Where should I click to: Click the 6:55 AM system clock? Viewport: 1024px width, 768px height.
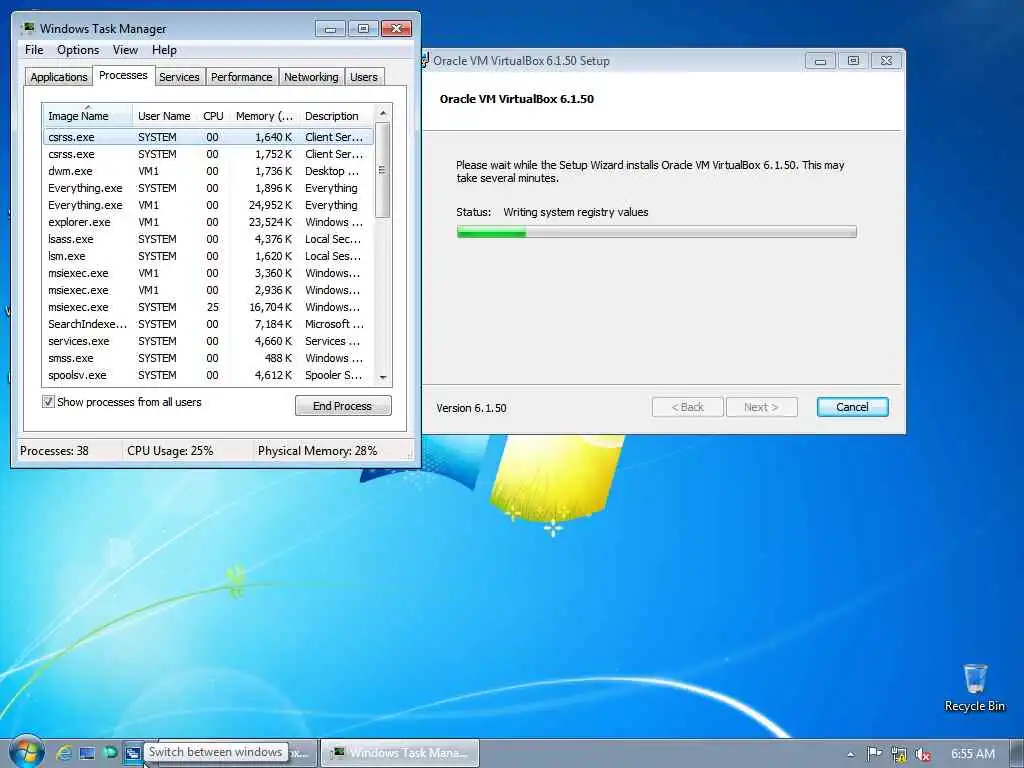[972, 754]
